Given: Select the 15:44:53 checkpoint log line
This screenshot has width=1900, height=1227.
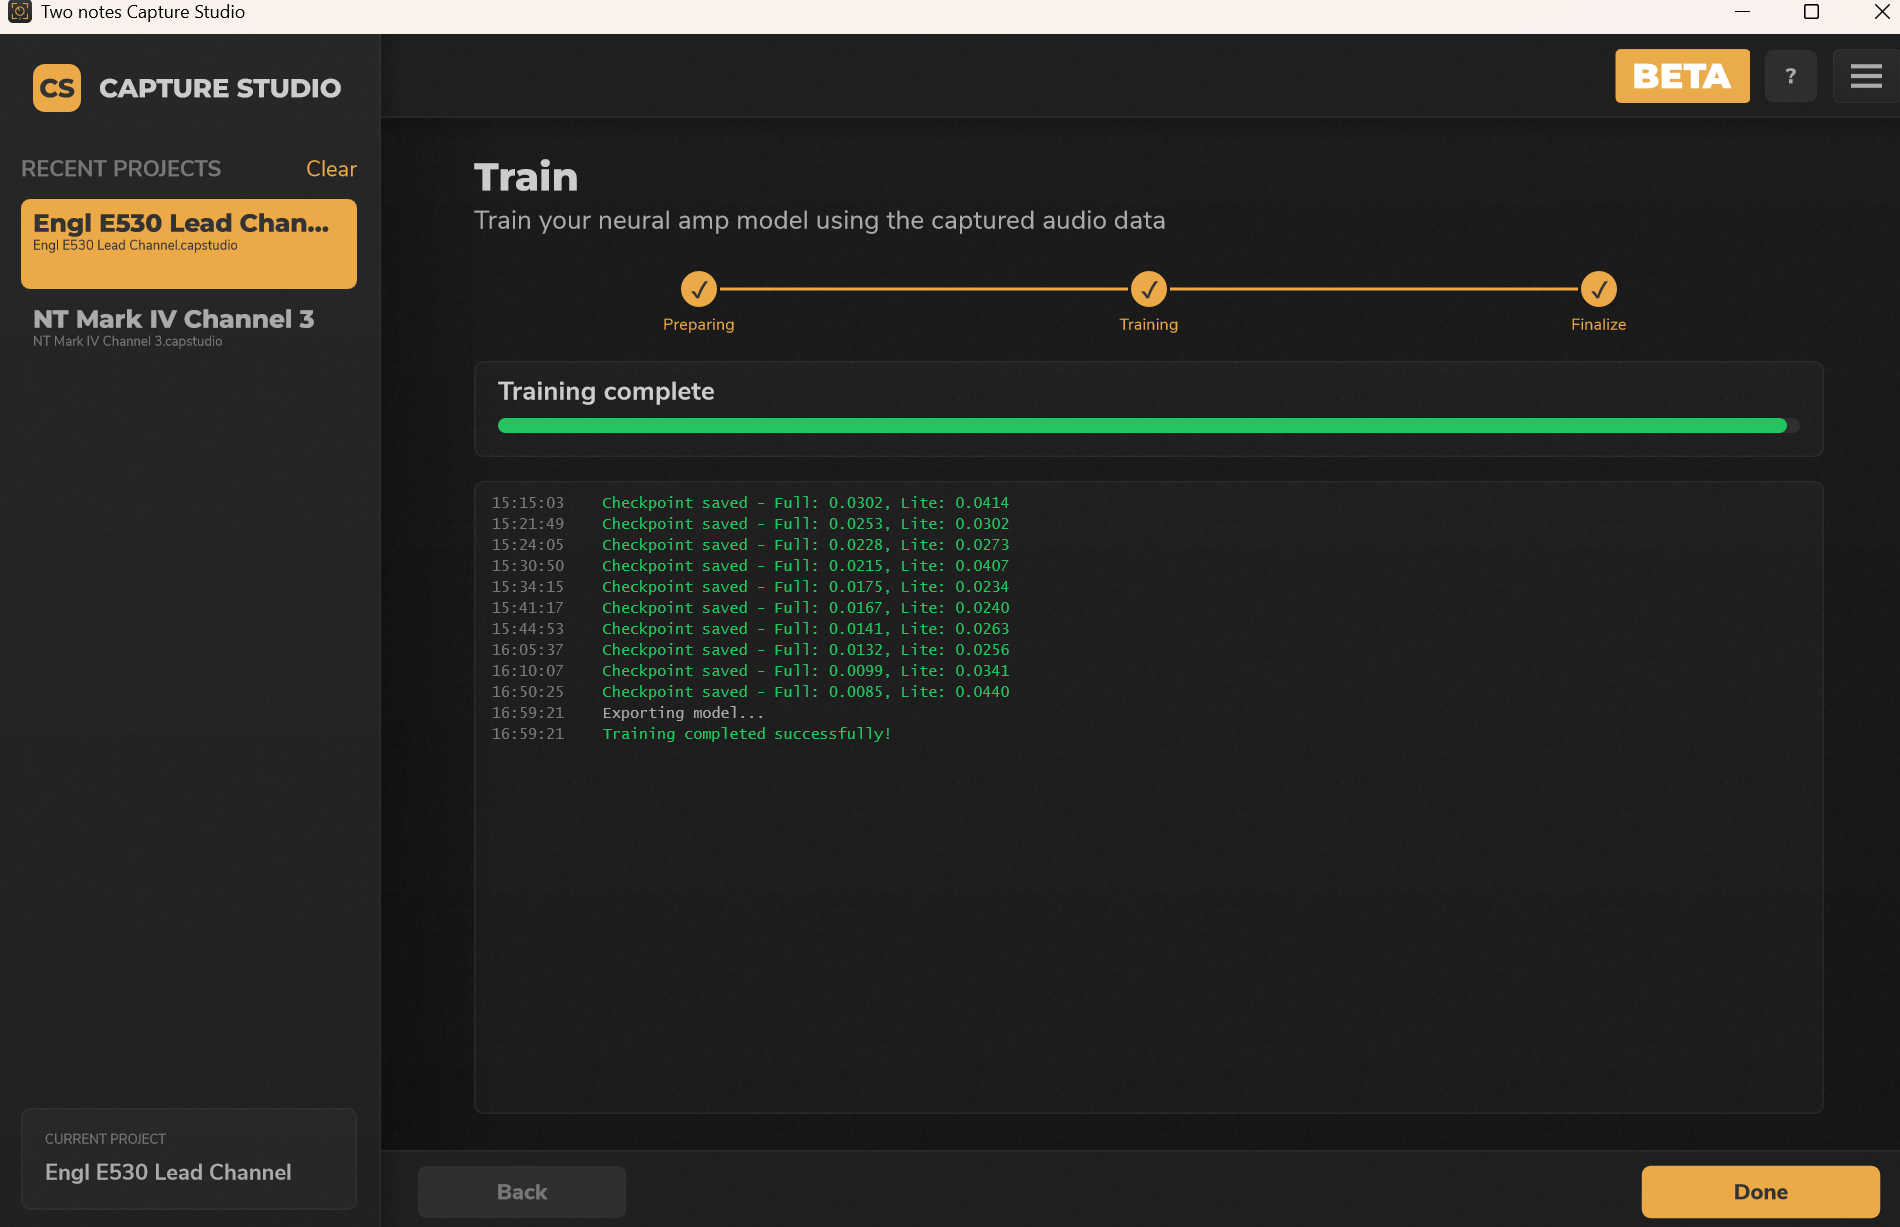Looking at the screenshot, I should click(x=750, y=629).
